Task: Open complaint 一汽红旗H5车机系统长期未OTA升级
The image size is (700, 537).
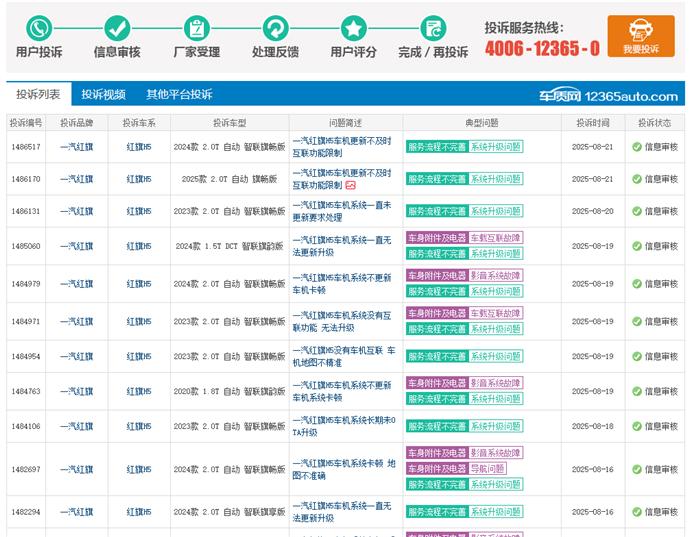Action: coord(341,426)
